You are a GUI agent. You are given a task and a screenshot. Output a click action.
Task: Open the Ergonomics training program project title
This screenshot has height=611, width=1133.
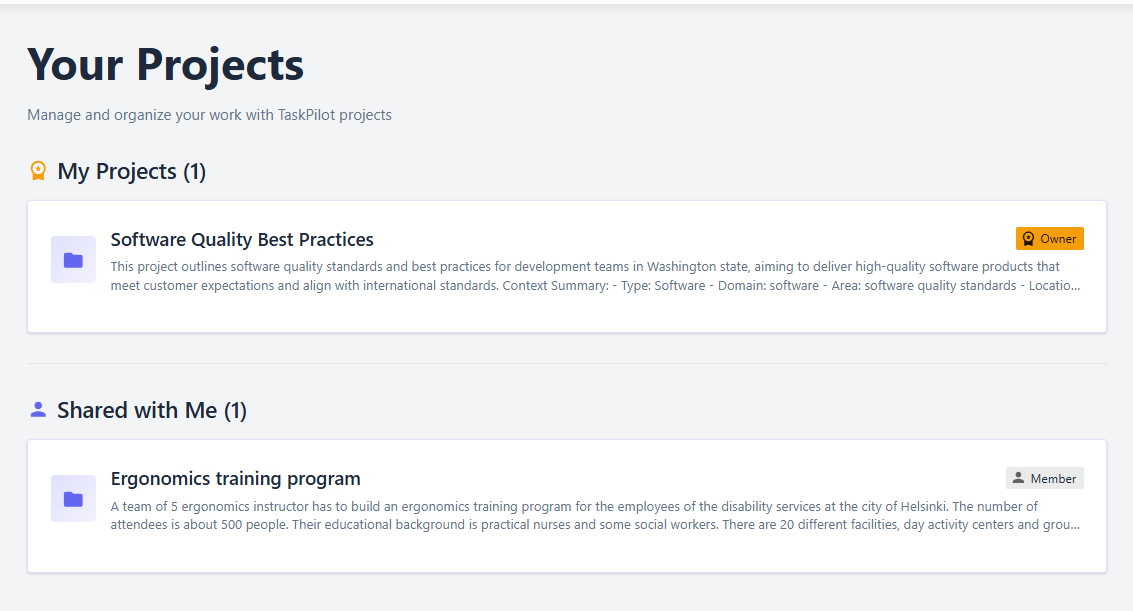click(x=236, y=479)
